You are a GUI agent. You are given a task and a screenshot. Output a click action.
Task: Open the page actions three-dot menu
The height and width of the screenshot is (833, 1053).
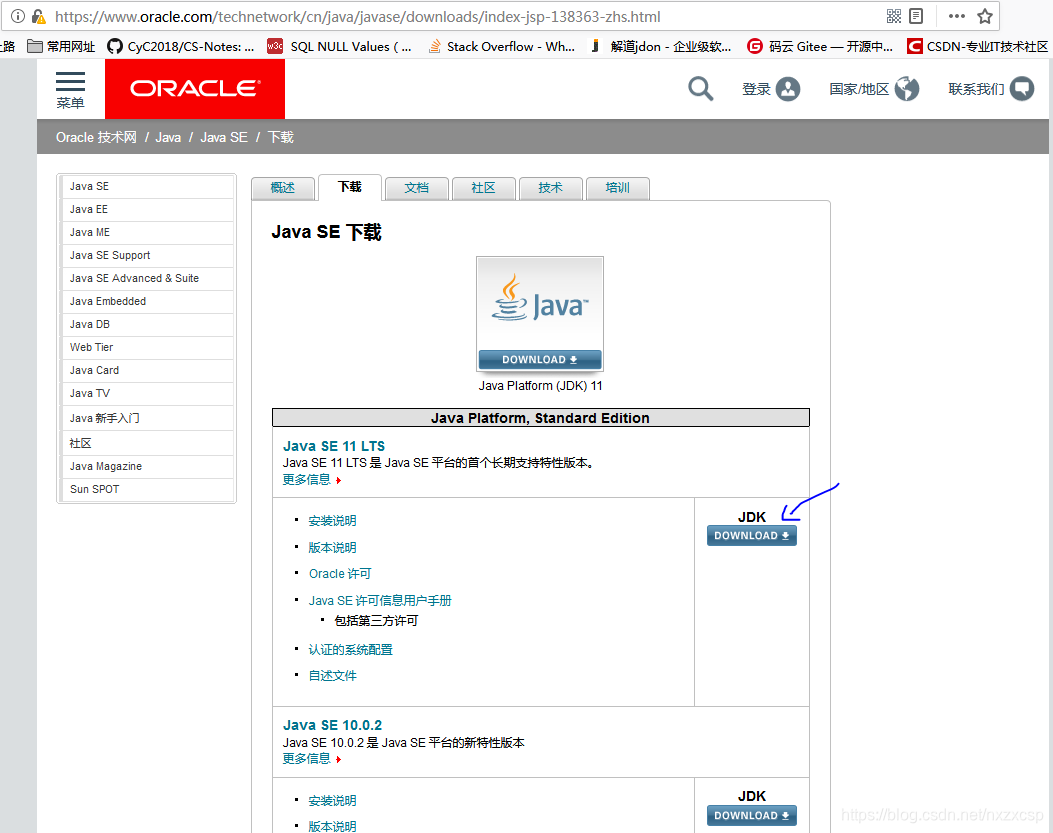956,16
